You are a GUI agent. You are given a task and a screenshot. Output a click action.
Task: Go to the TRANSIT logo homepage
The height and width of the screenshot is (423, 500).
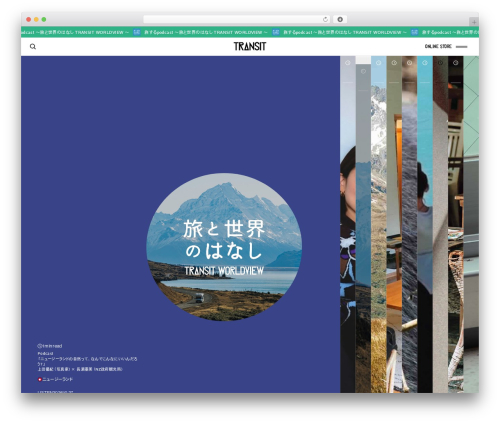[x=250, y=46]
